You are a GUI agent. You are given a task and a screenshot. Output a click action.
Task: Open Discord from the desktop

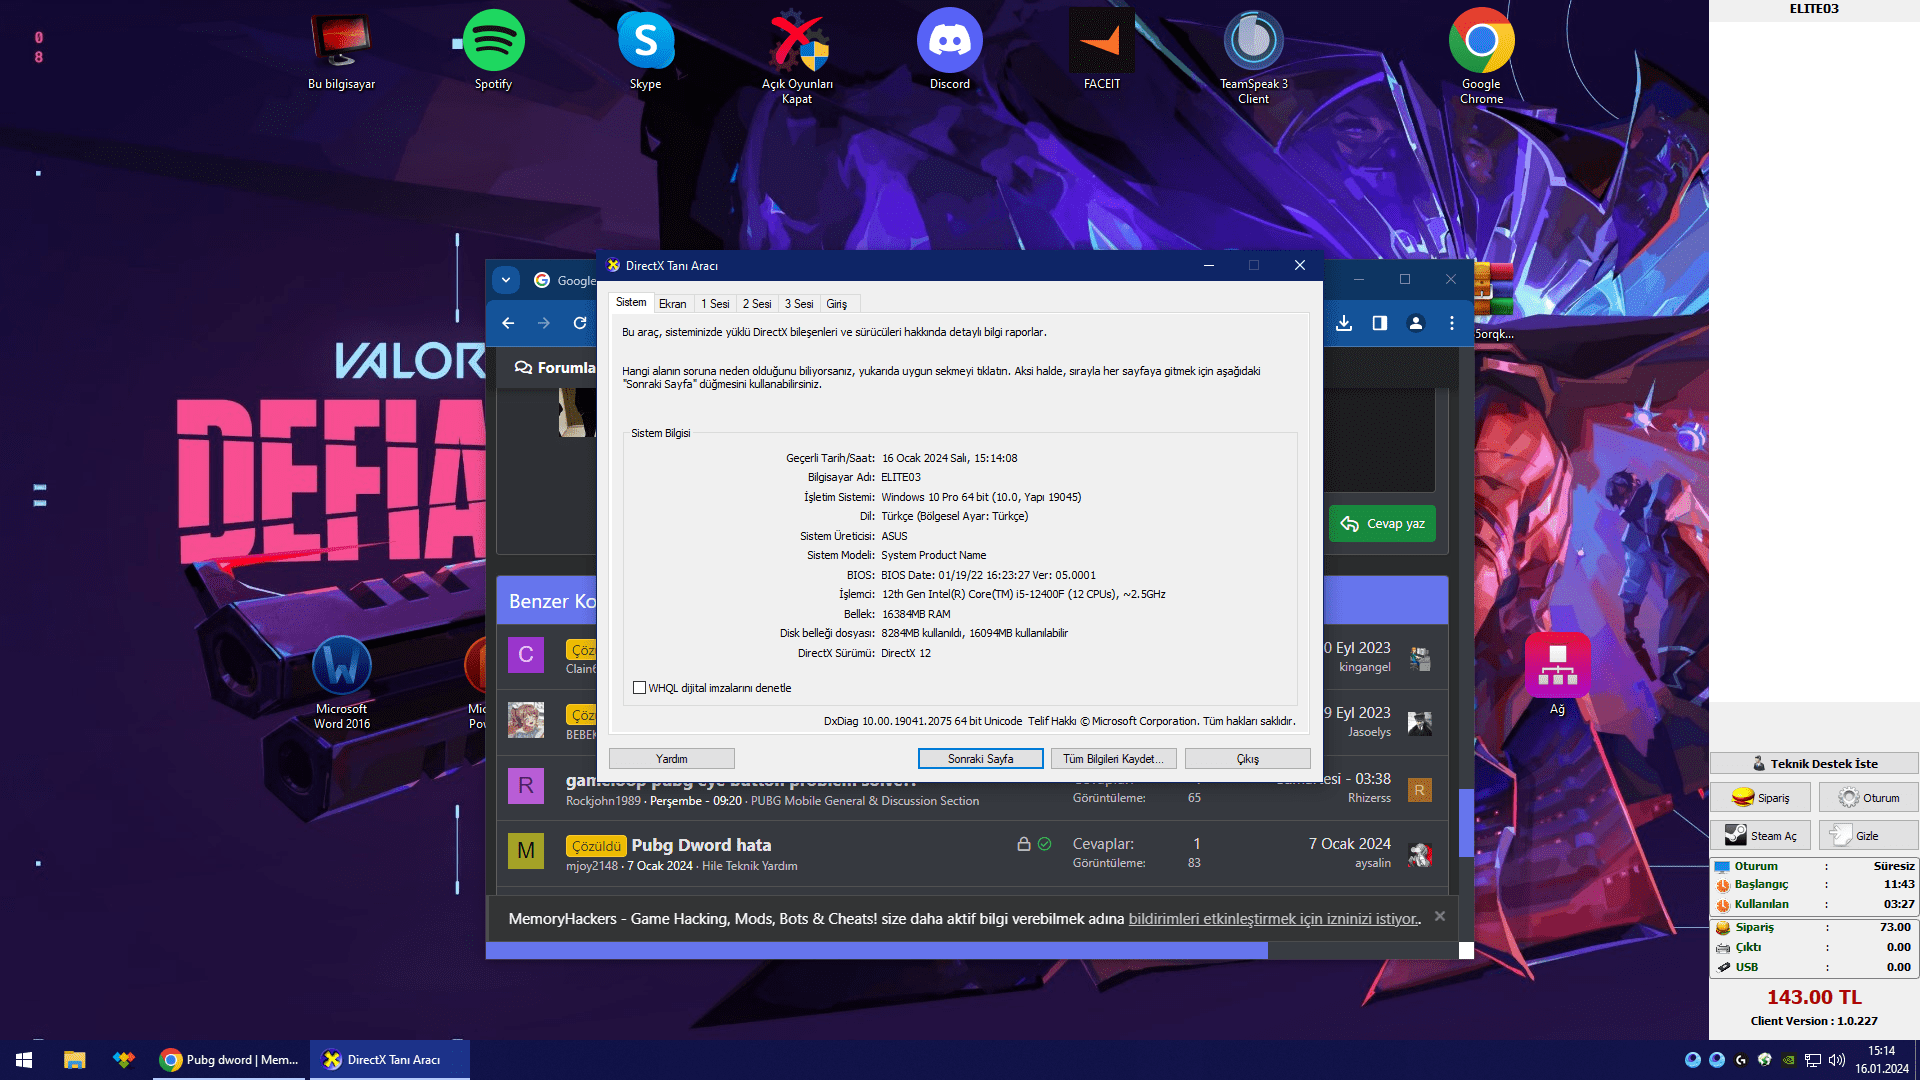949,50
